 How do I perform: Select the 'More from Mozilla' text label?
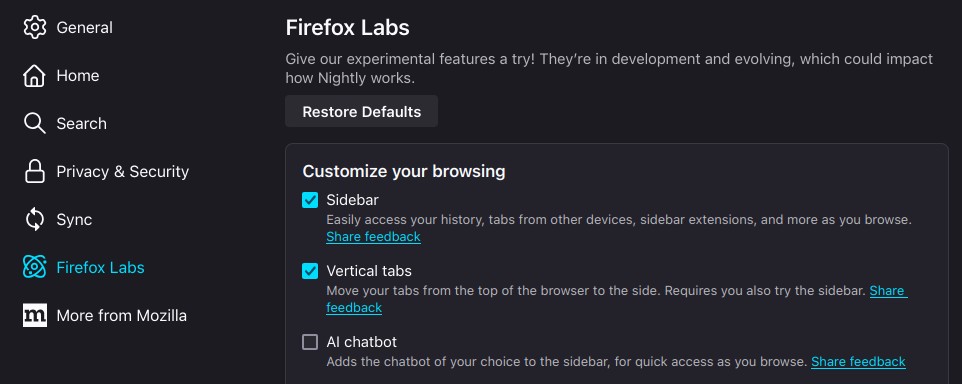(121, 315)
